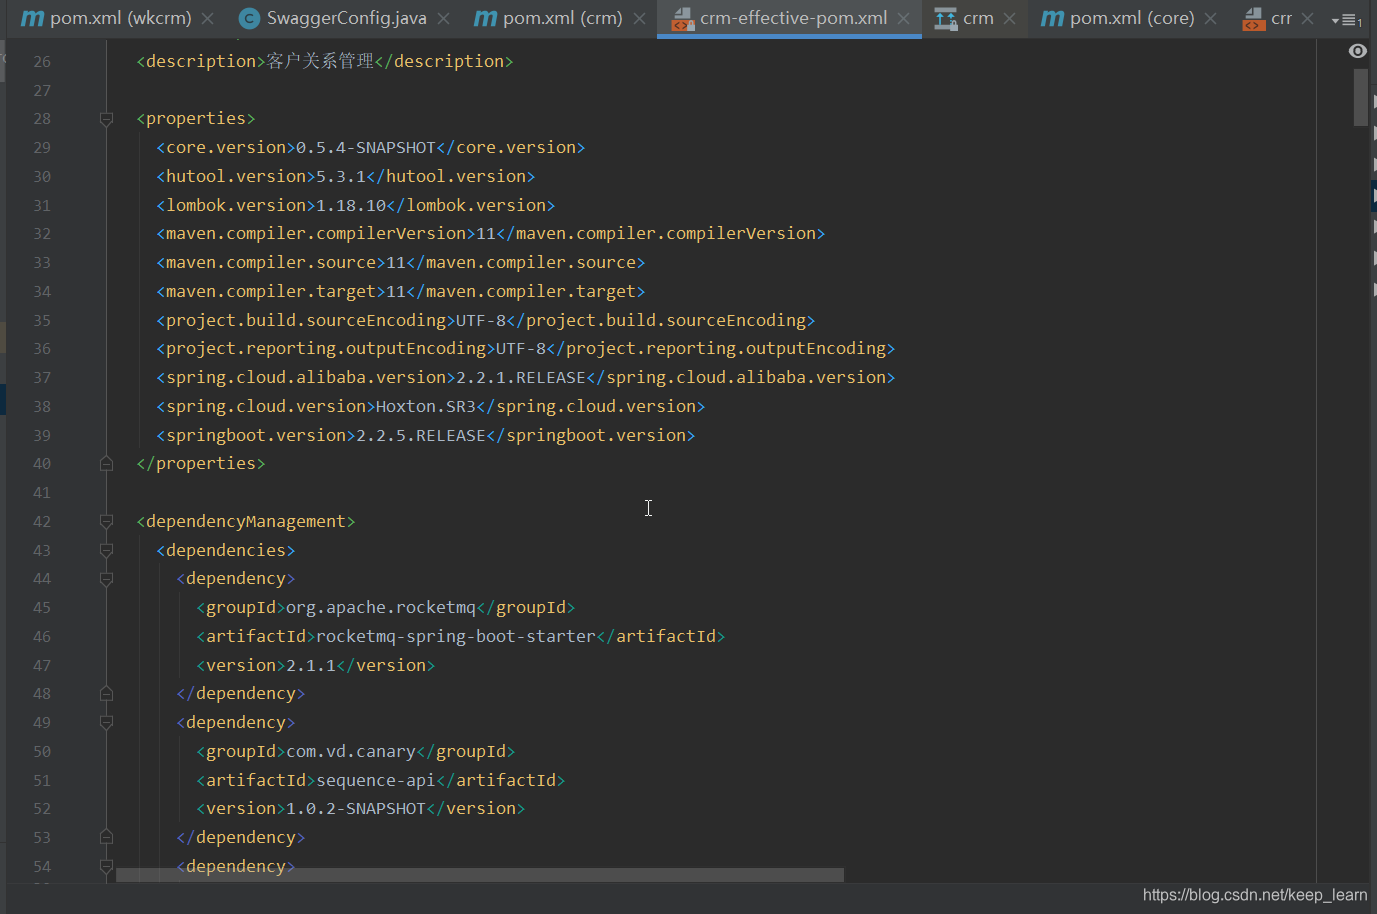Click the hutool.version value 5.3.1

[341, 176]
